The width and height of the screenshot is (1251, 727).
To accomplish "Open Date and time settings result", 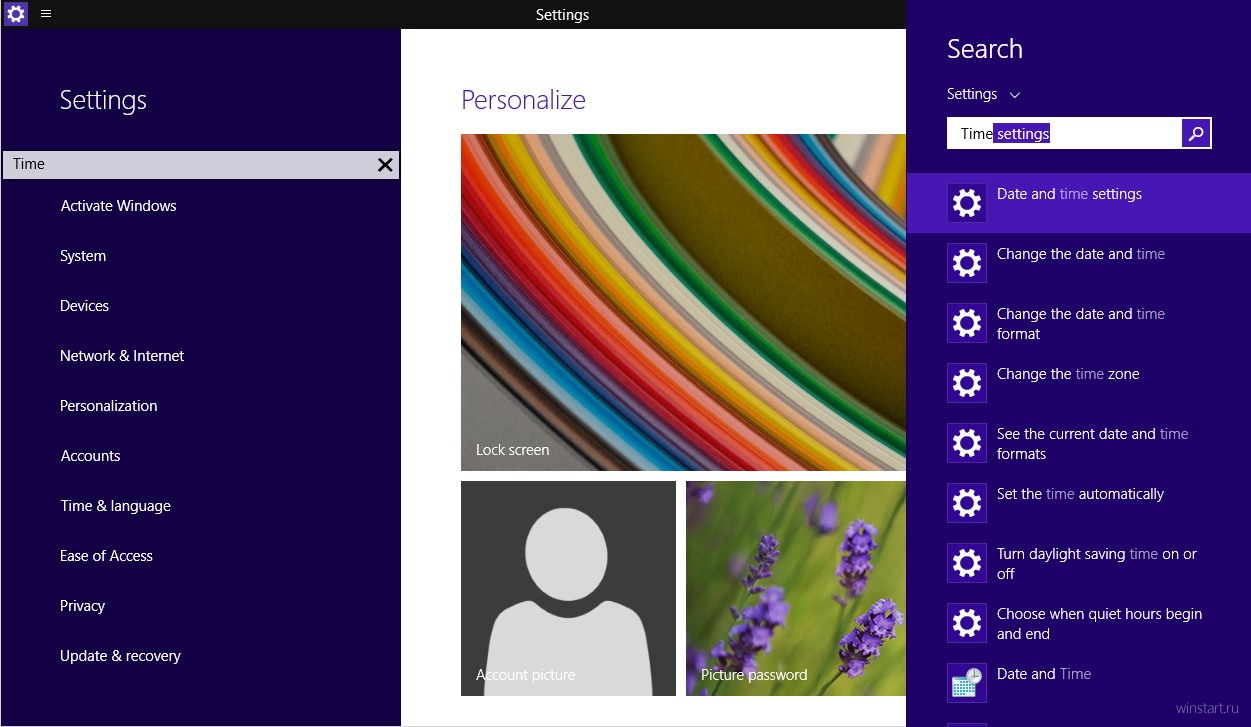I will pos(1079,203).
